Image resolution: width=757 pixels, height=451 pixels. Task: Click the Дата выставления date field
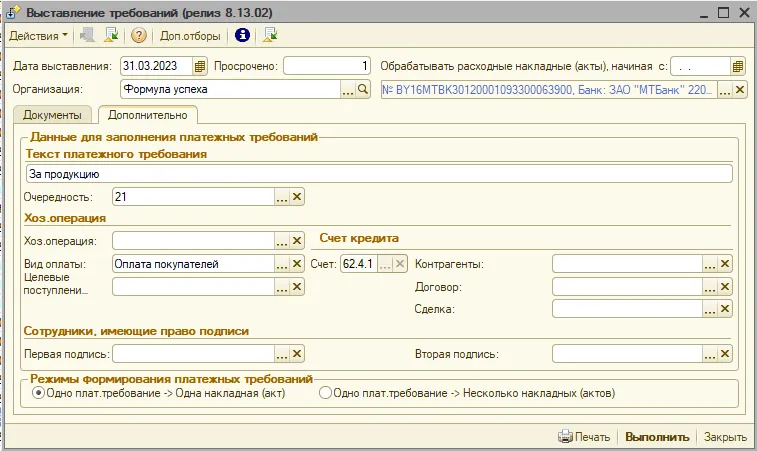(156, 66)
